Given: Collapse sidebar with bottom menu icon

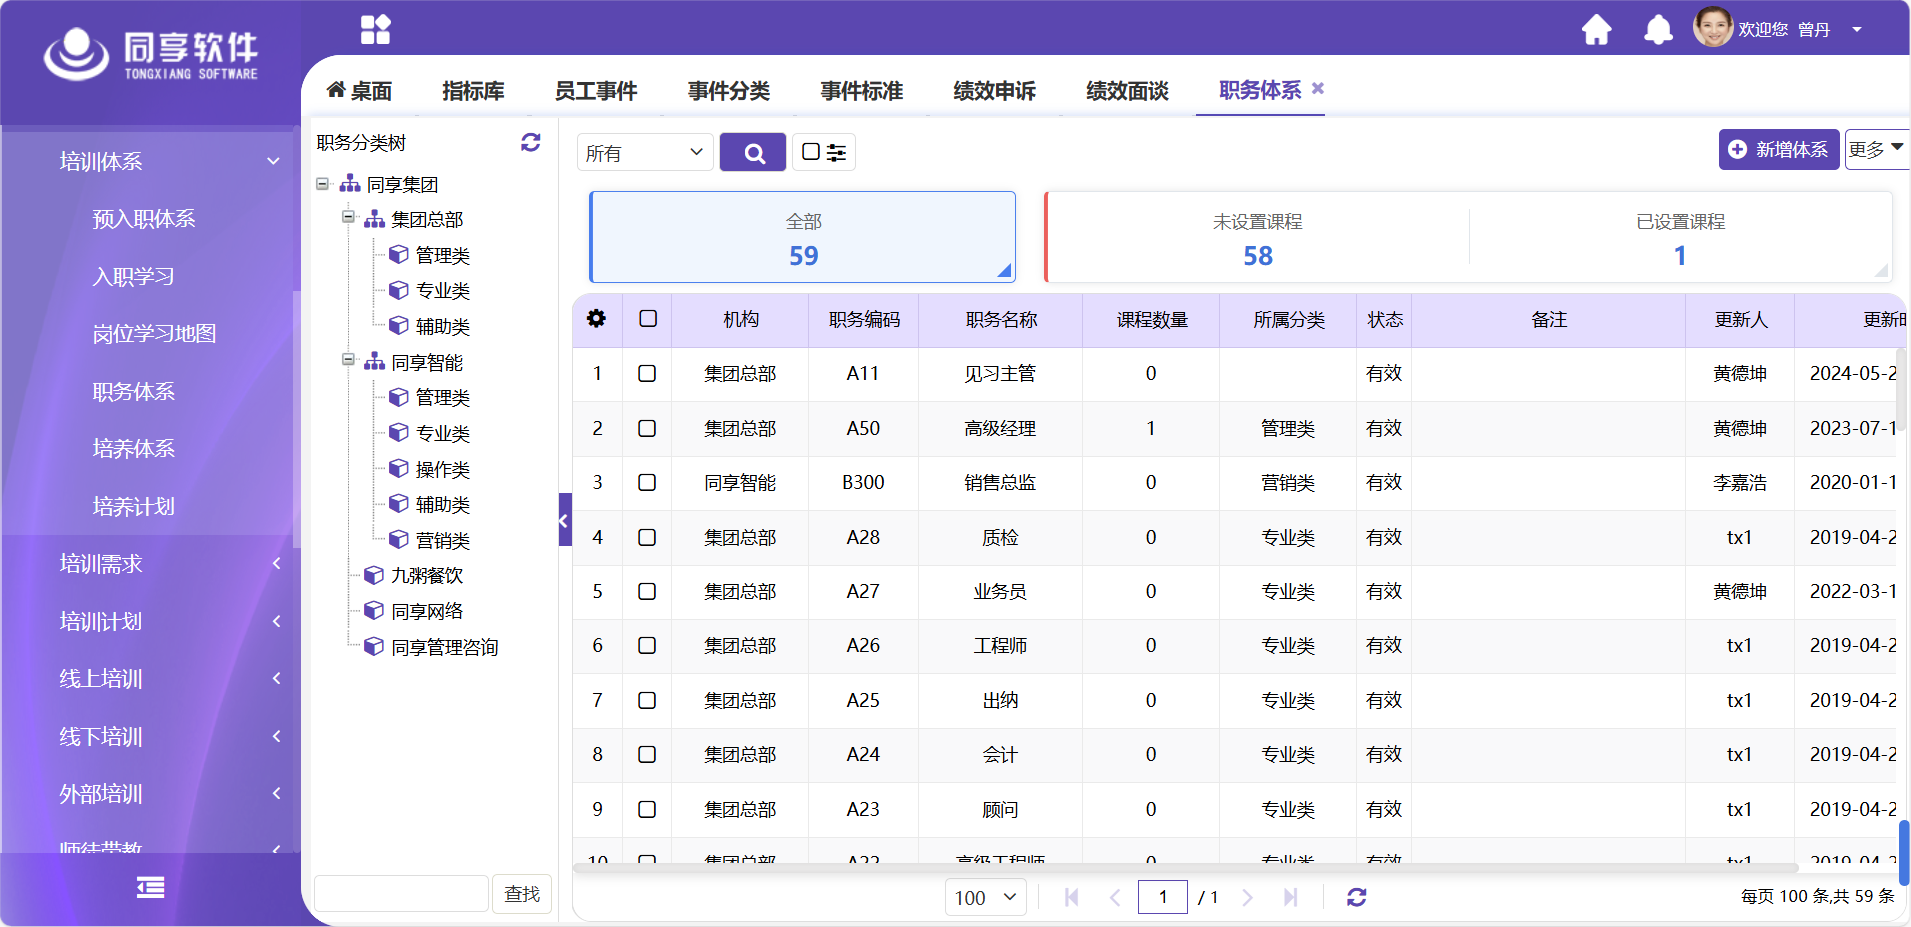Looking at the screenshot, I should click(x=150, y=888).
